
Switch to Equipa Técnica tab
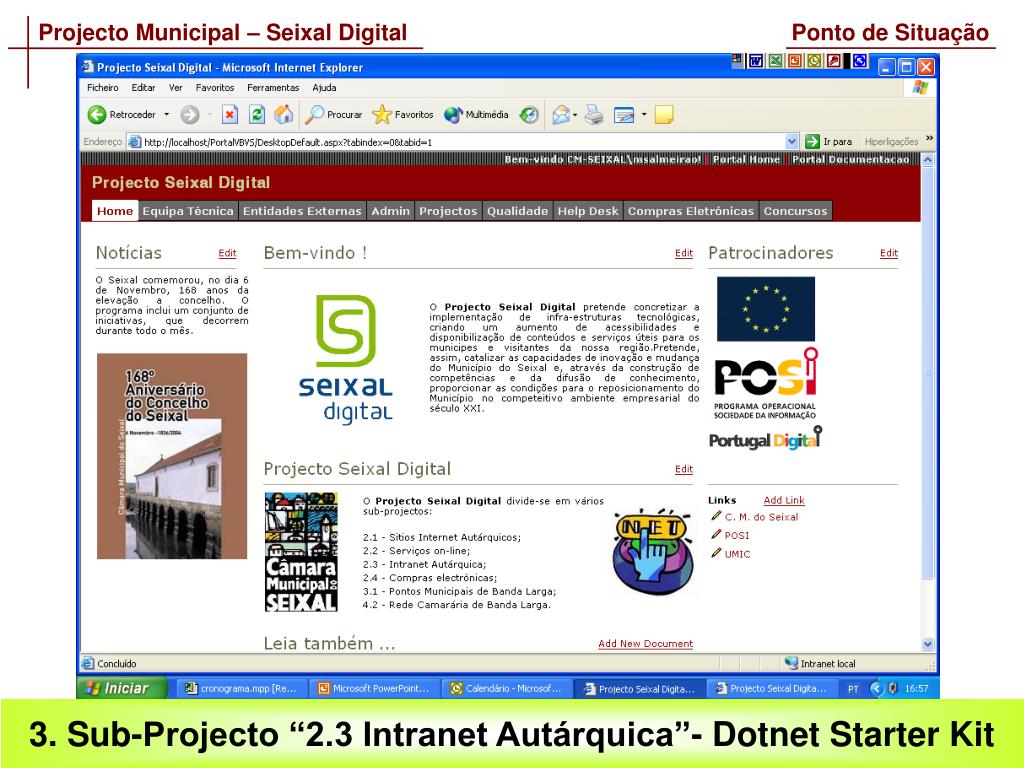[x=188, y=211]
